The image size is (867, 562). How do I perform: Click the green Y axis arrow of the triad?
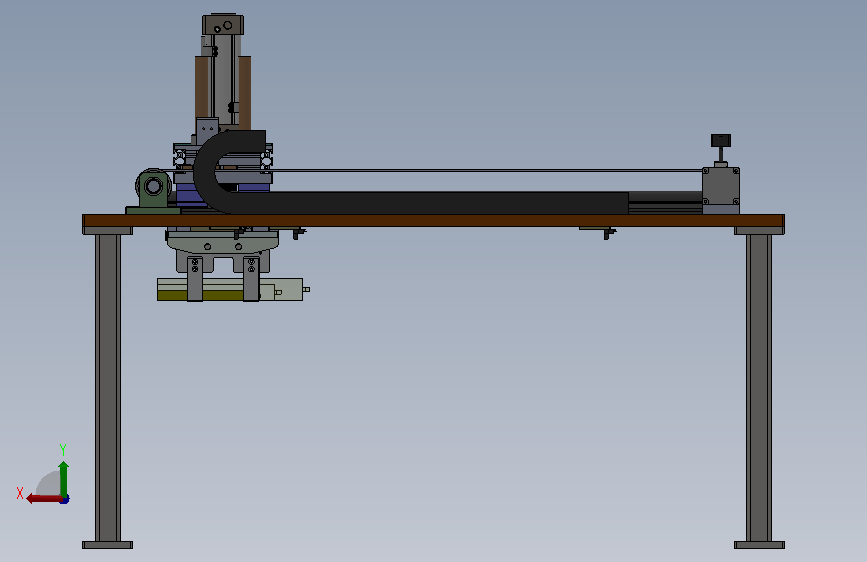[64, 479]
